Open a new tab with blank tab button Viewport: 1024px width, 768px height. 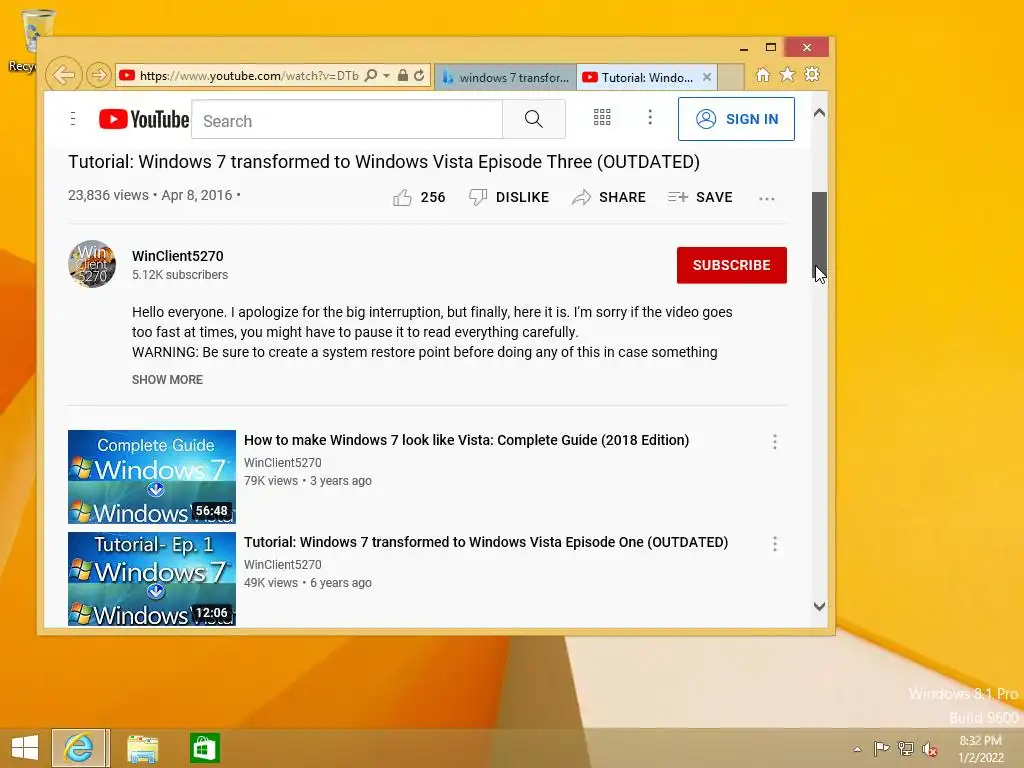click(731, 77)
